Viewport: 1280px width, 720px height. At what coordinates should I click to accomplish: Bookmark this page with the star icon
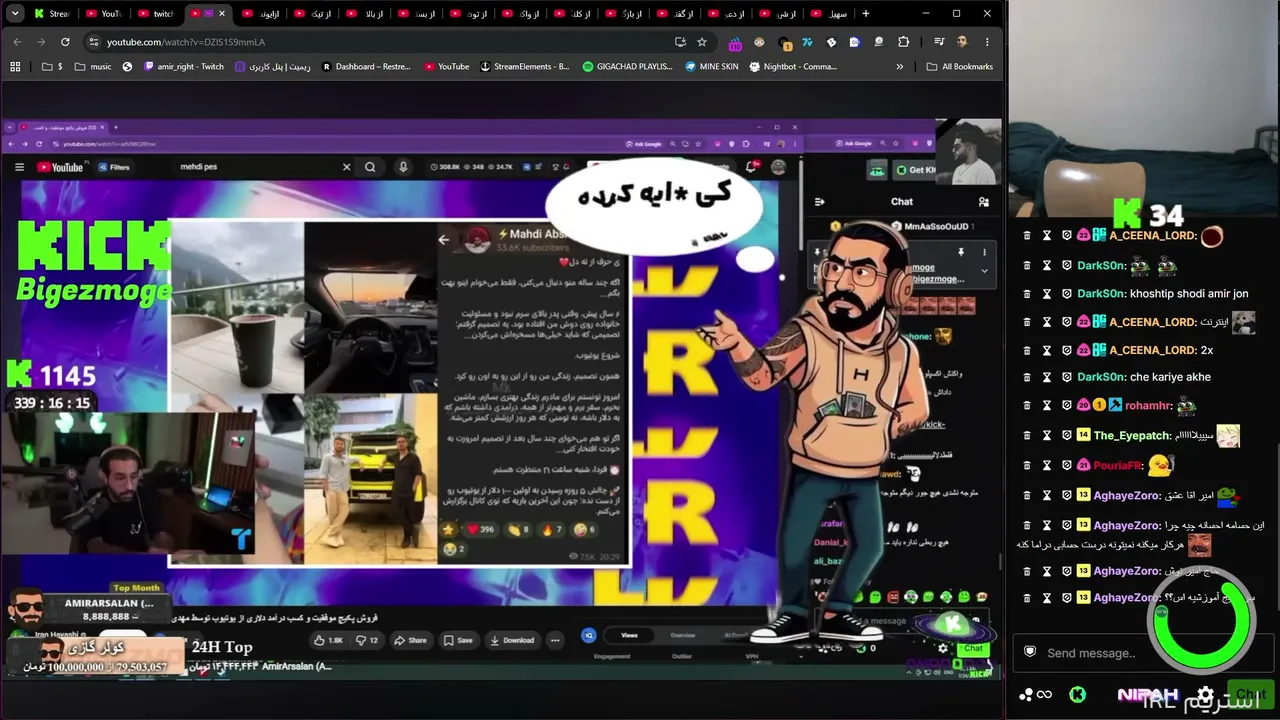pos(702,42)
